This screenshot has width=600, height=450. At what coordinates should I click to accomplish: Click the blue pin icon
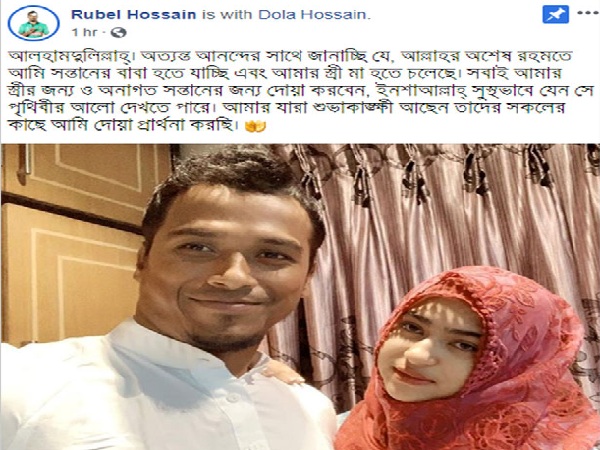click(556, 15)
